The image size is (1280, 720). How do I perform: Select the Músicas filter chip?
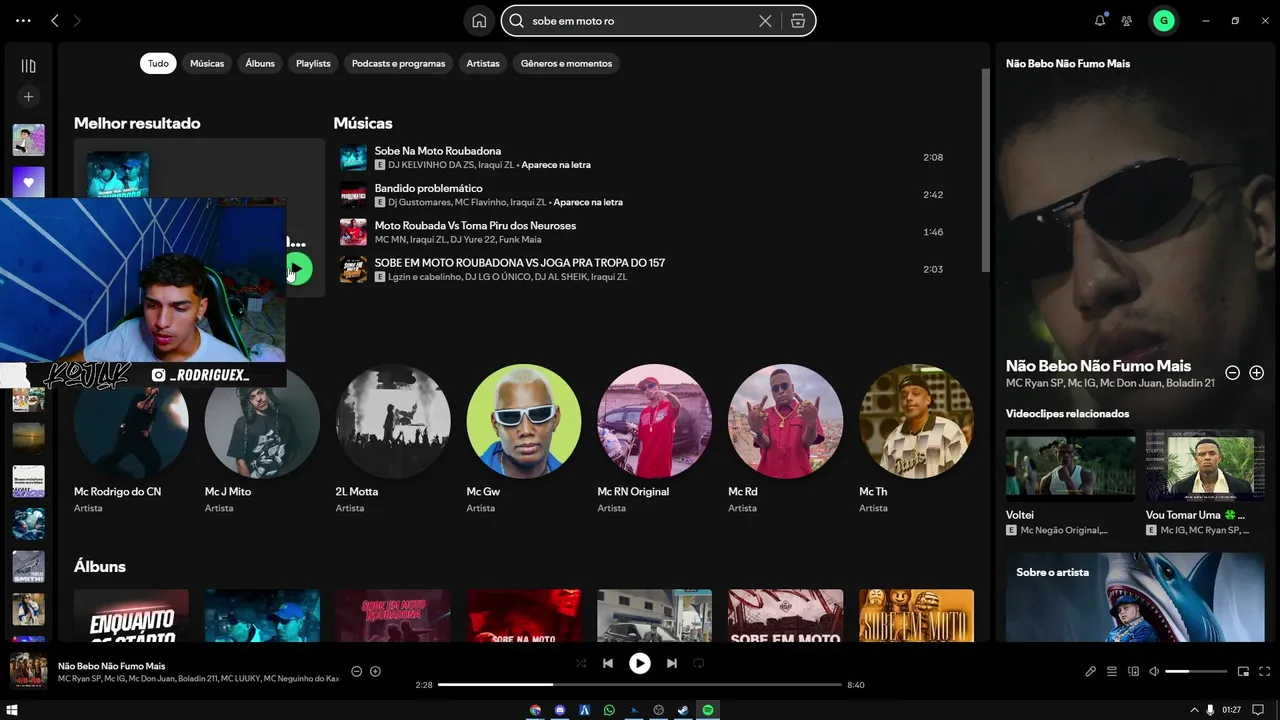[x=207, y=63]
